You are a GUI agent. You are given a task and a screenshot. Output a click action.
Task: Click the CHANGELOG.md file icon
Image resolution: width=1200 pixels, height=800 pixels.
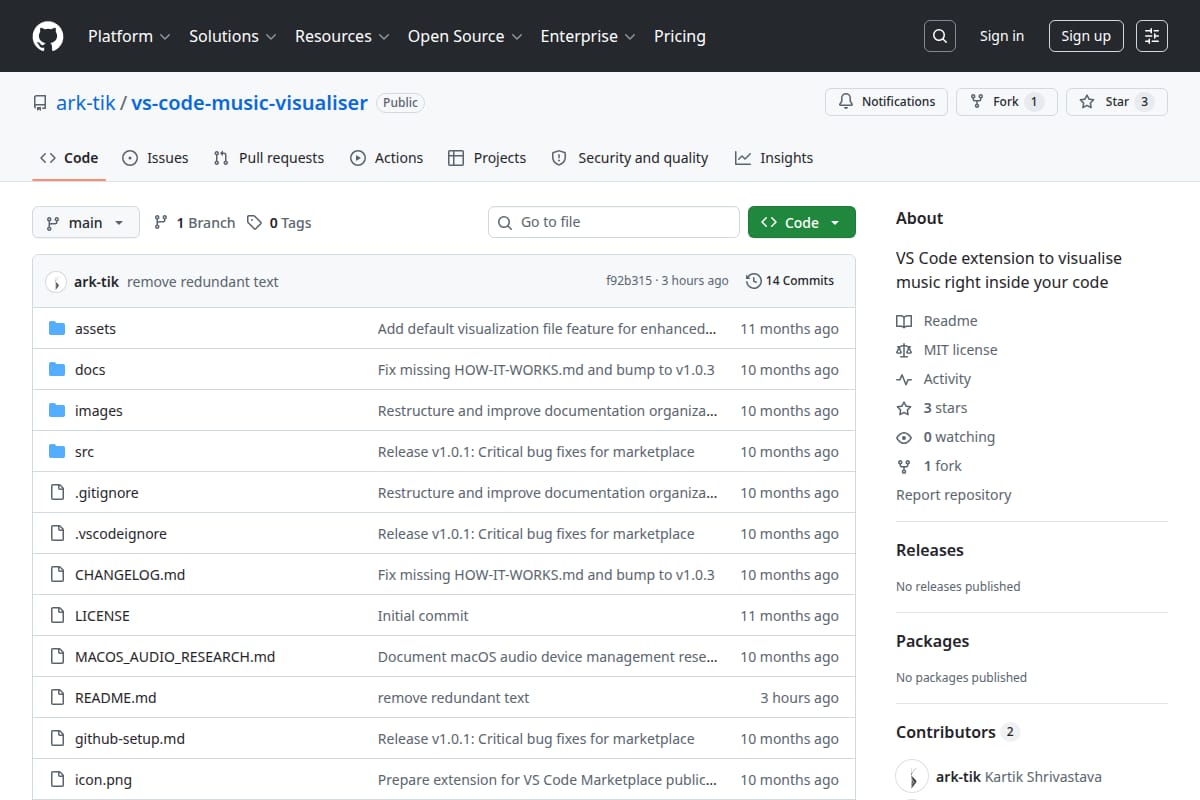point(57,575)
